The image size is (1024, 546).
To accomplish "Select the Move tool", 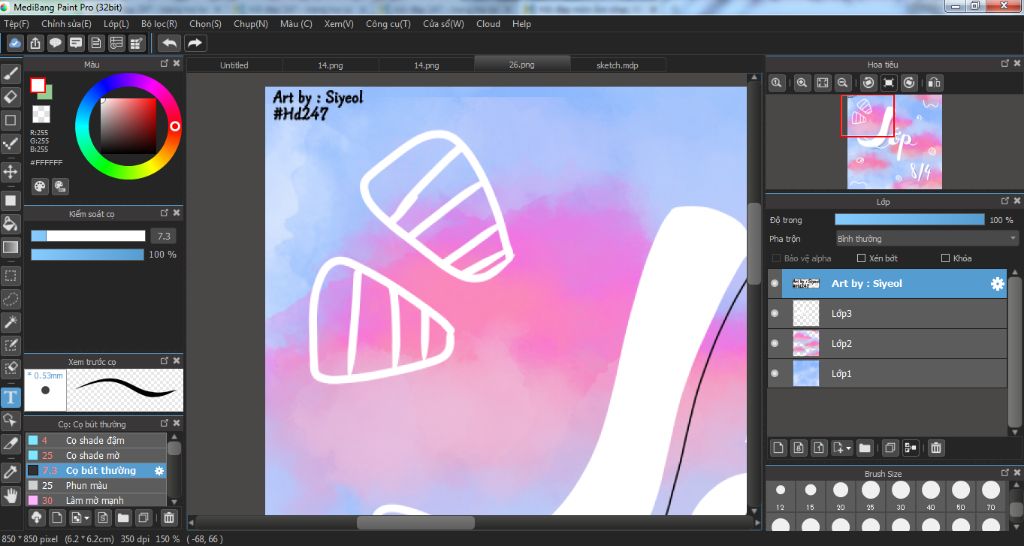I will (x=11, y=172).
